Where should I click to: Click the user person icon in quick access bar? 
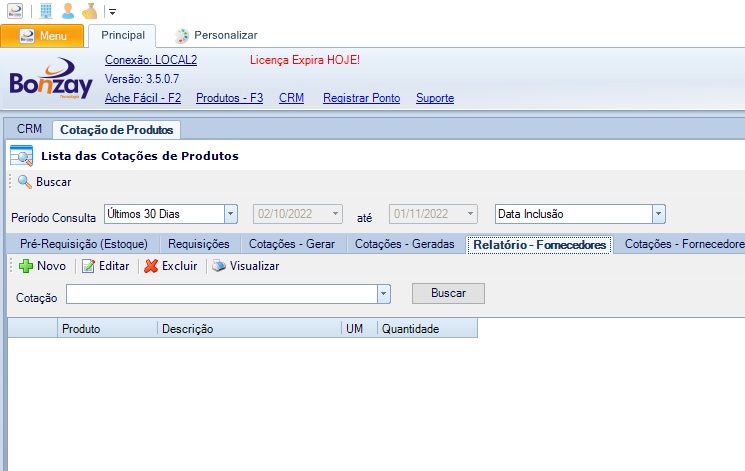68,10
